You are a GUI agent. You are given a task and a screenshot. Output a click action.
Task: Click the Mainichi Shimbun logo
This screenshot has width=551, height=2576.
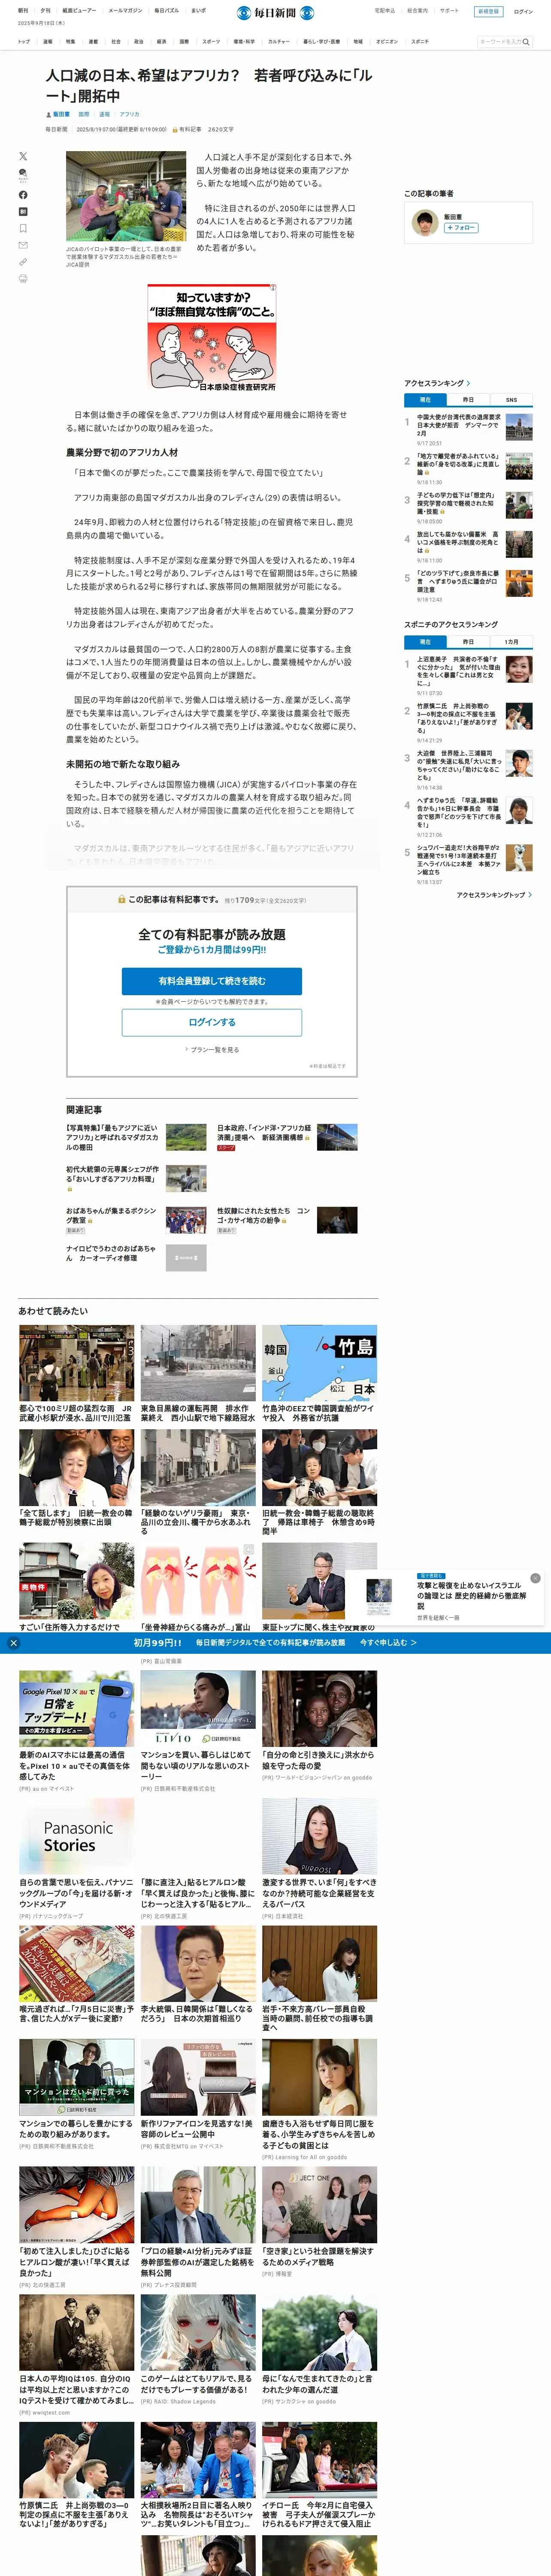click(275, 12)
